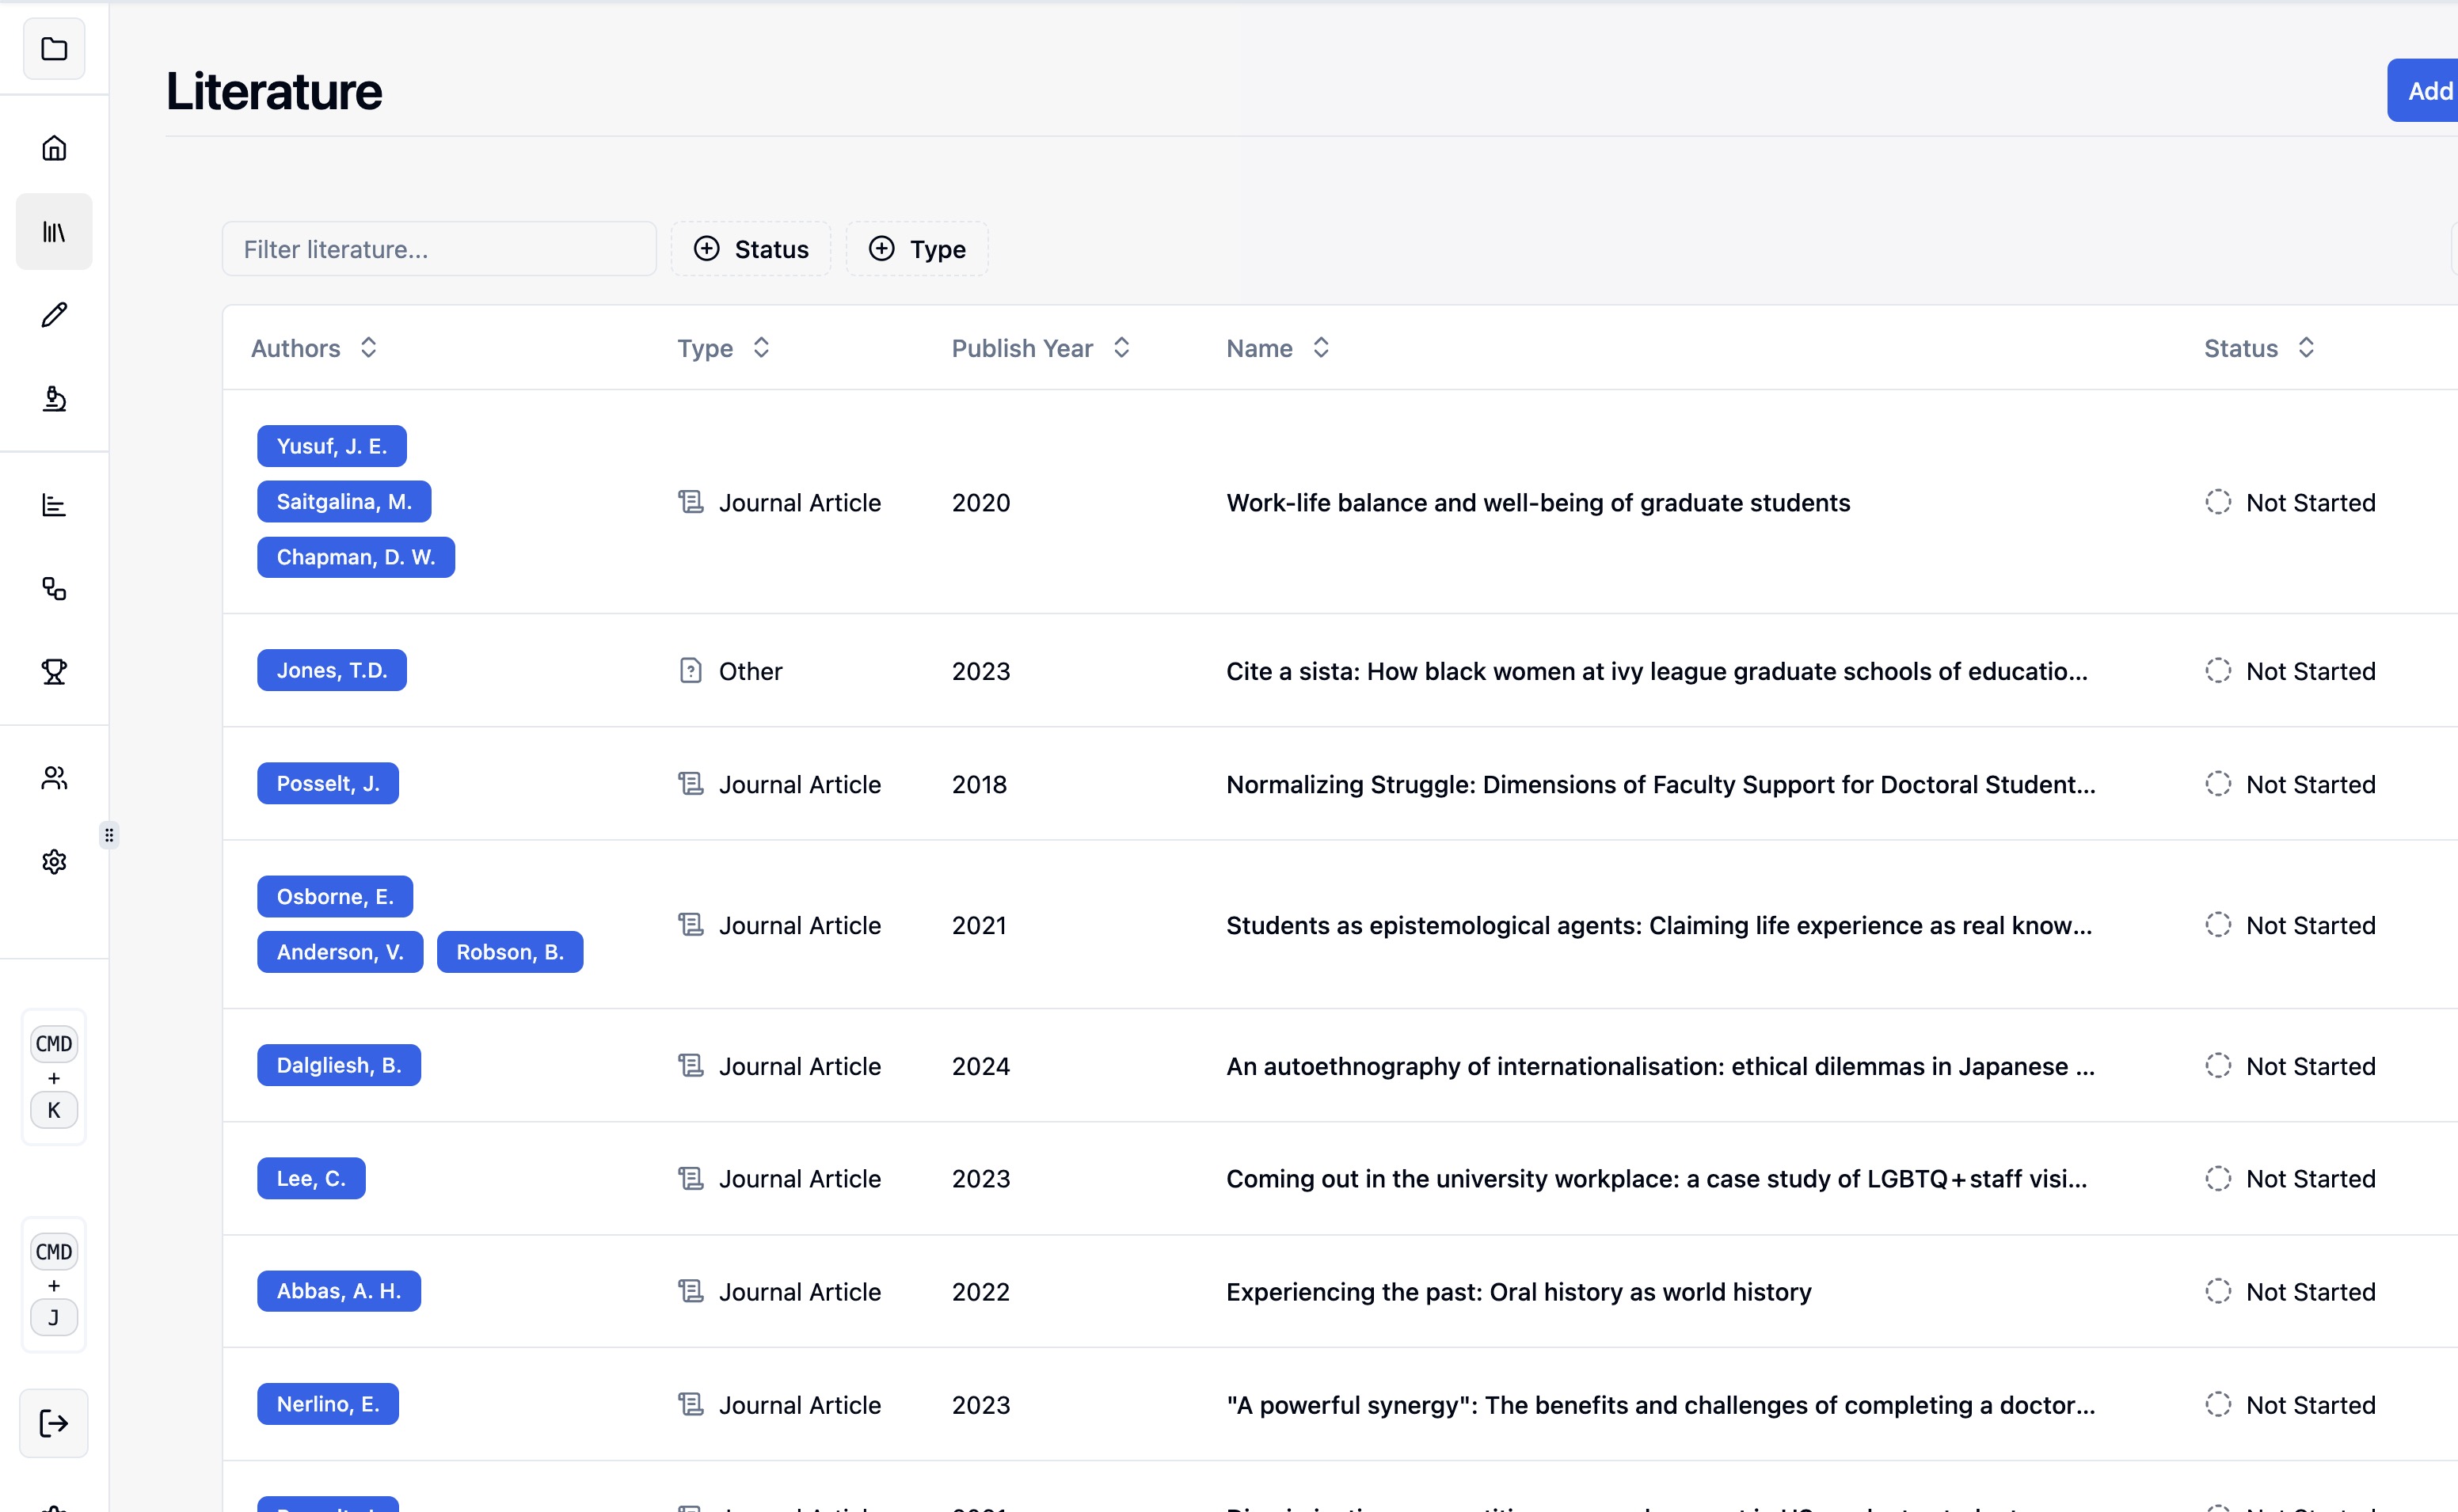Image resolution: width=2458 pixels, height=1512 pixels.
Task: Open the workflow shapes icon in the sidebar
Action: pos(54,589)
